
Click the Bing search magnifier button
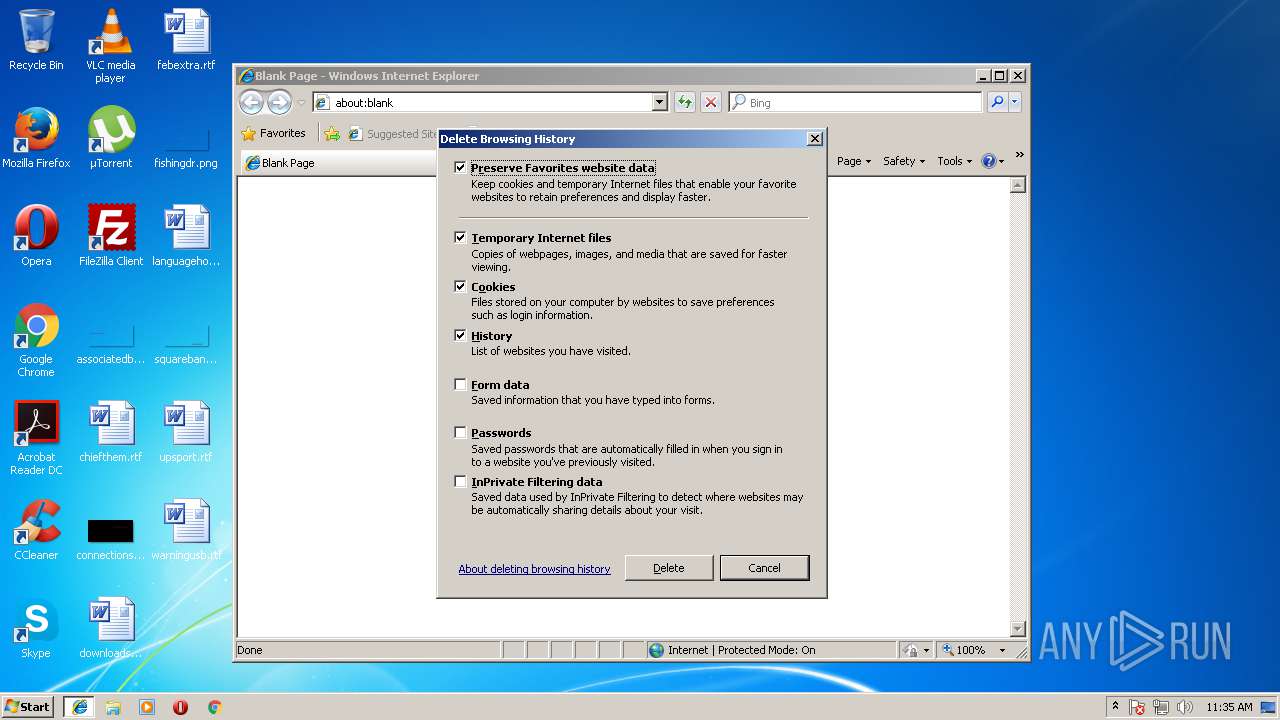click(x=997, y=102)
